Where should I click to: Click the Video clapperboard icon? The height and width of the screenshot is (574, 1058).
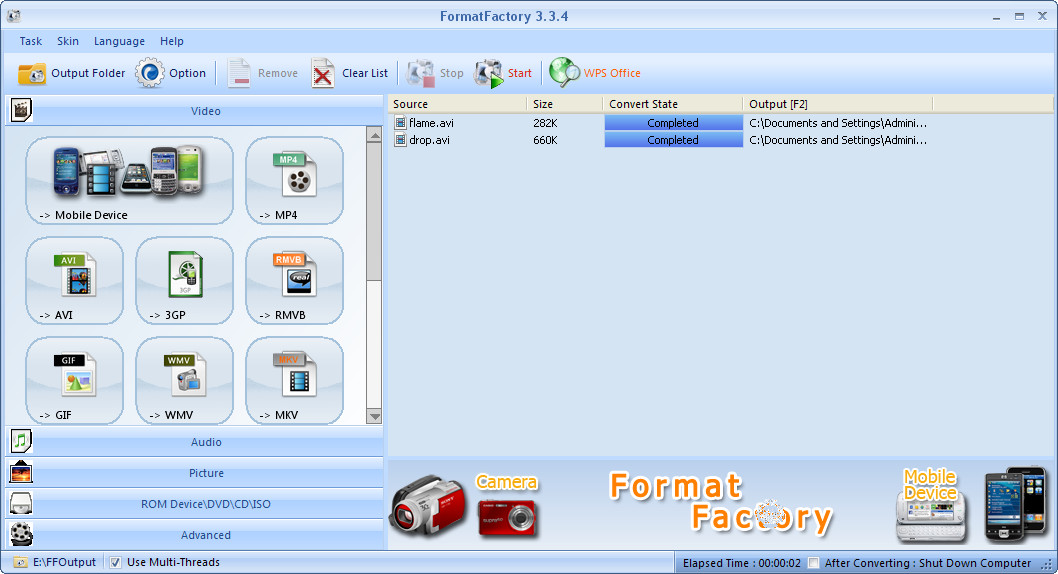pyautogui.click(x=21, y=110)
